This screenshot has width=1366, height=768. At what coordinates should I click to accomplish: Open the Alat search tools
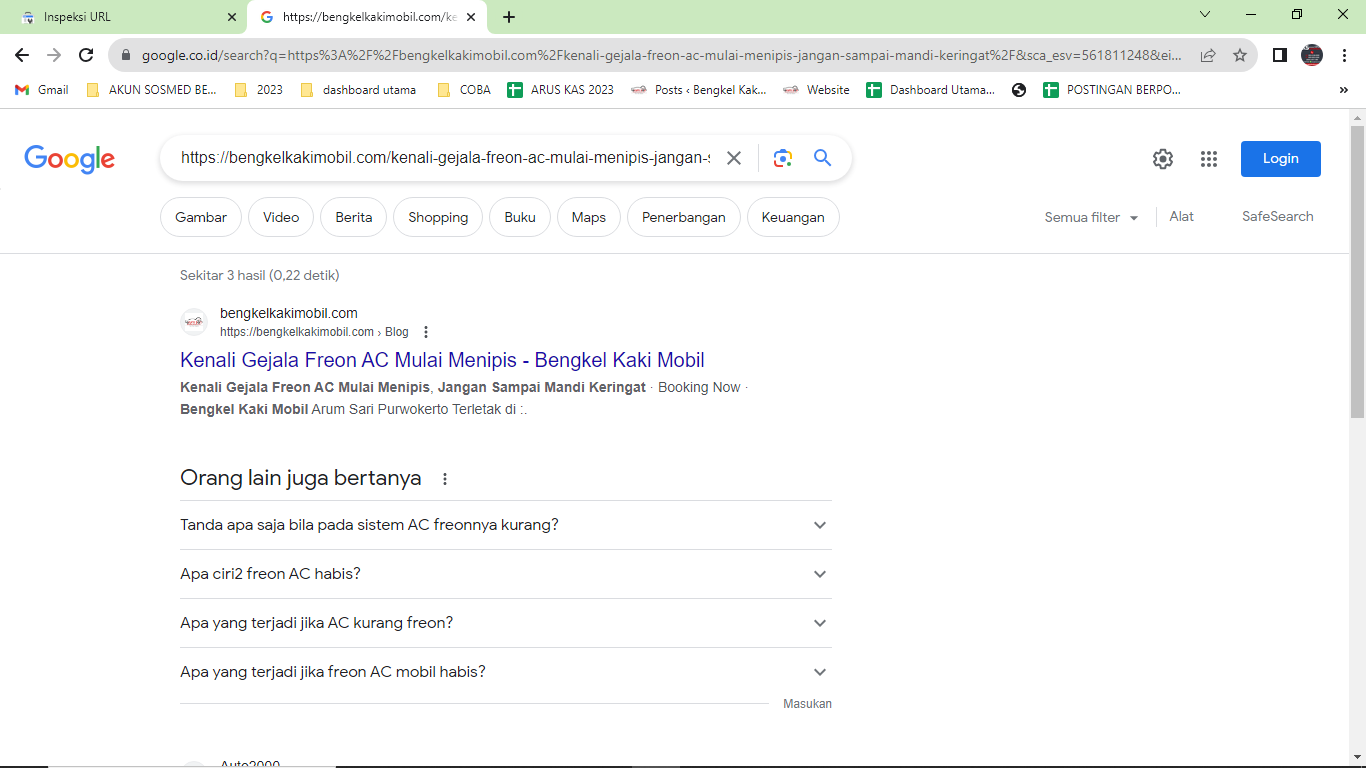[1182, 216]
